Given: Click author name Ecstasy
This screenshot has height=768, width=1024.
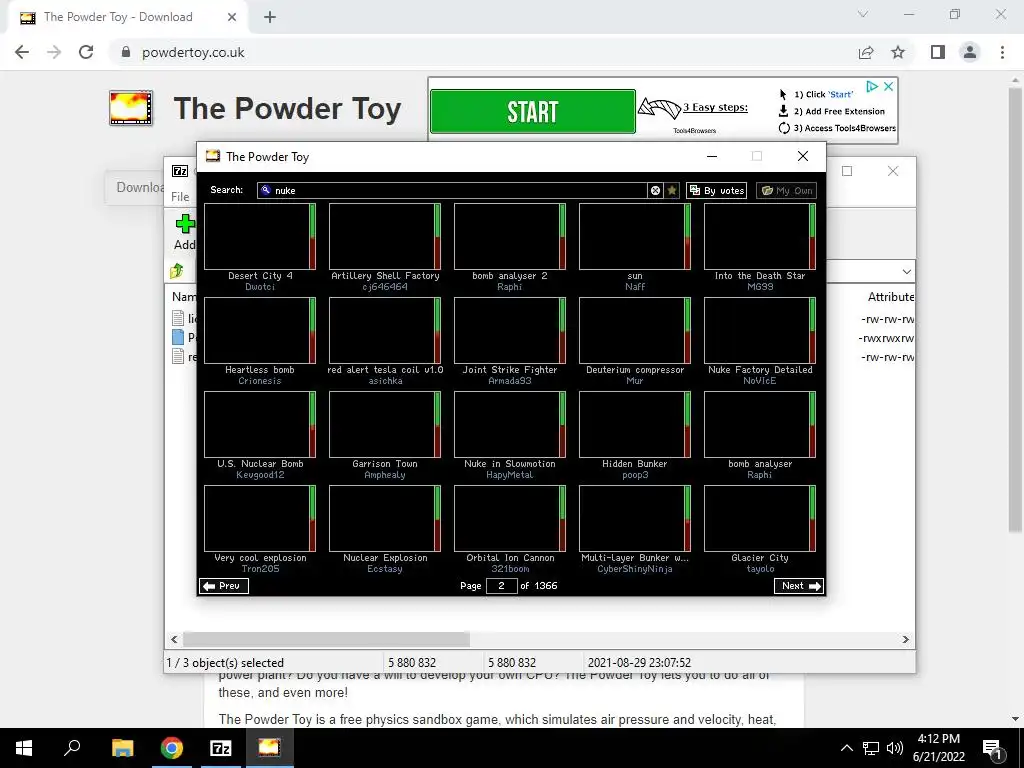Looking at the screenshot, I should click(385, 569).
